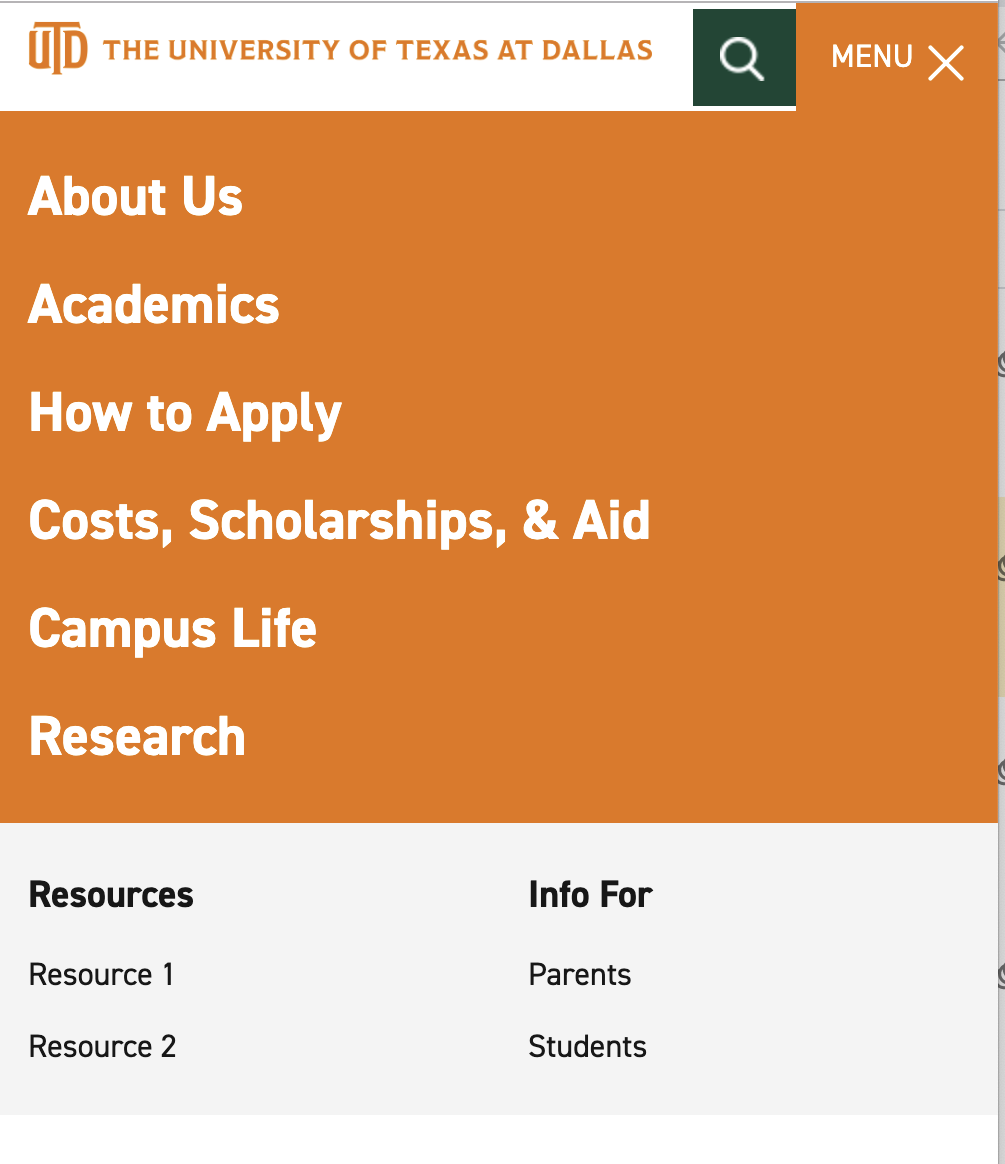The width and height of the screenshot is (1005, 1164).
Task: Visit the Students info link
Action: point(587,1046)
